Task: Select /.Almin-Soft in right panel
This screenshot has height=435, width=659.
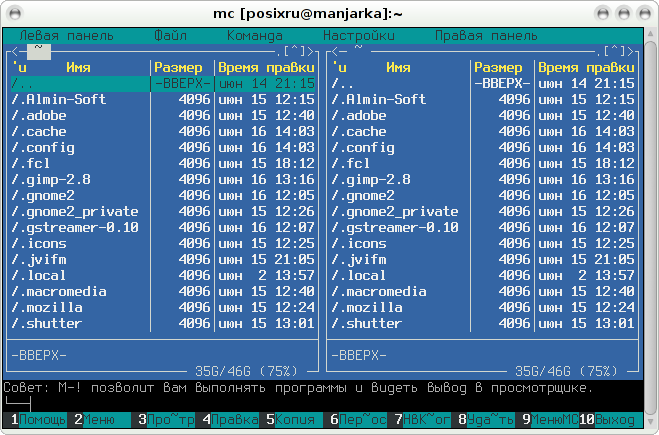Action: pyautogui.click(x=482, y=100)
